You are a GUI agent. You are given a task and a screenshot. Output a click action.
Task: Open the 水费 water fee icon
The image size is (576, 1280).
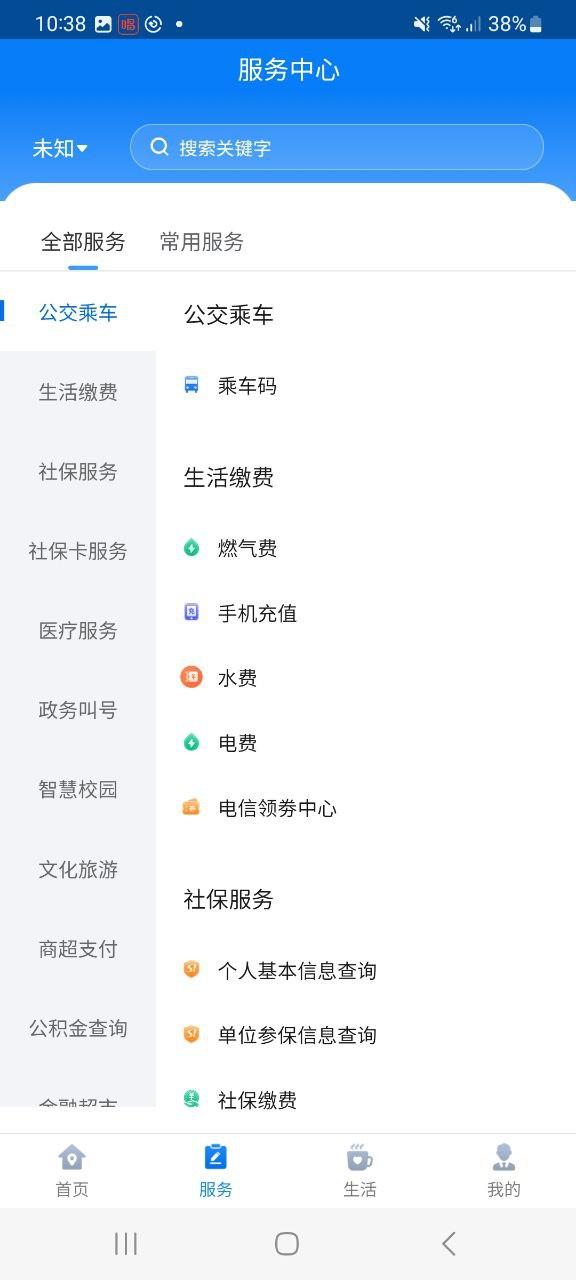[193, 677]
